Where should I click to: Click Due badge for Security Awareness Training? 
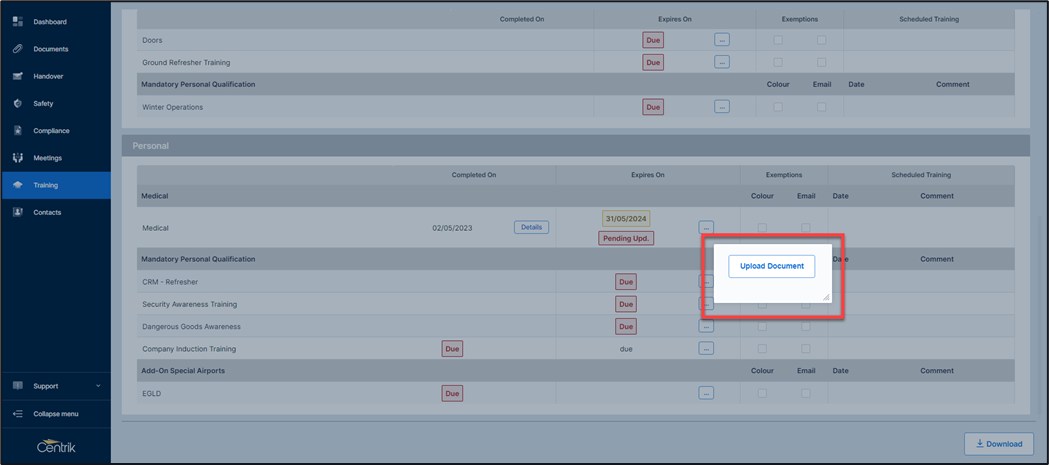626,304
